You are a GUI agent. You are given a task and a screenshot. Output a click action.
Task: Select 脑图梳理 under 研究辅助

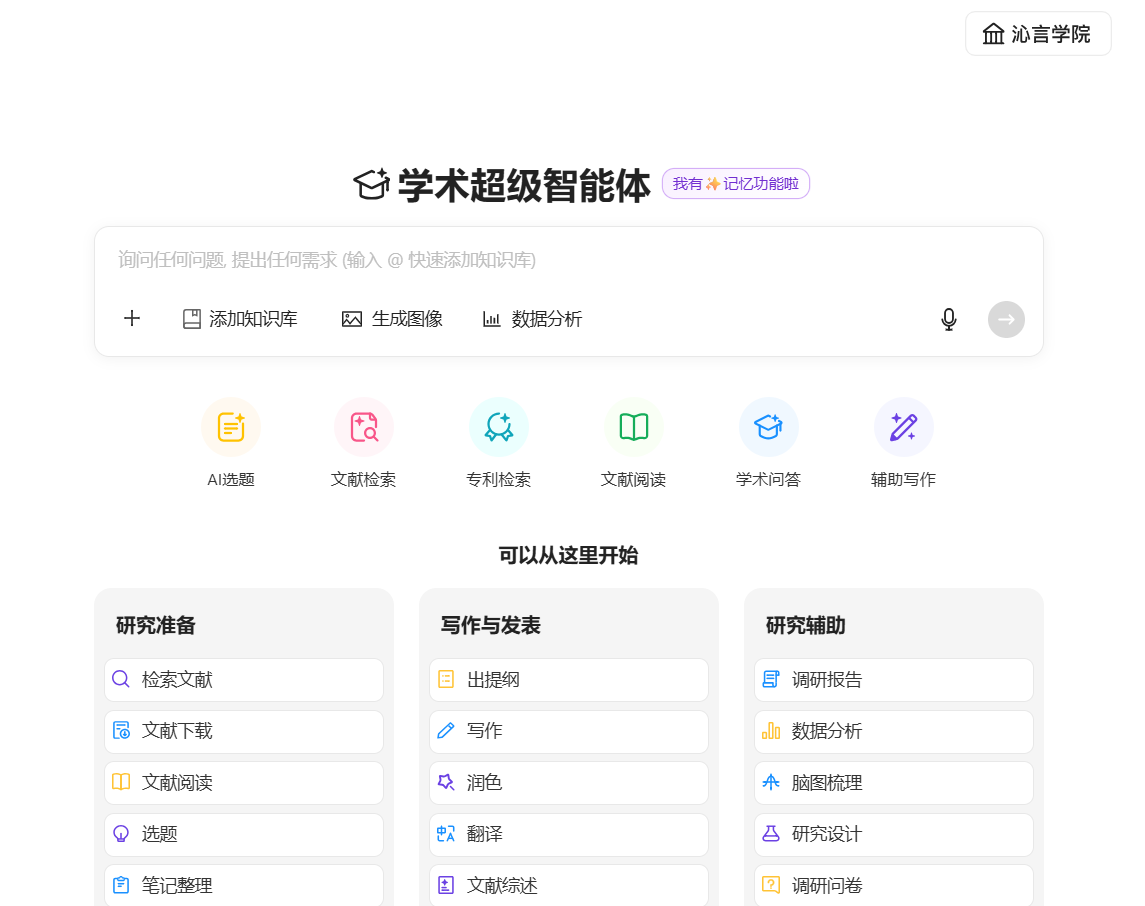coord(894,783)
